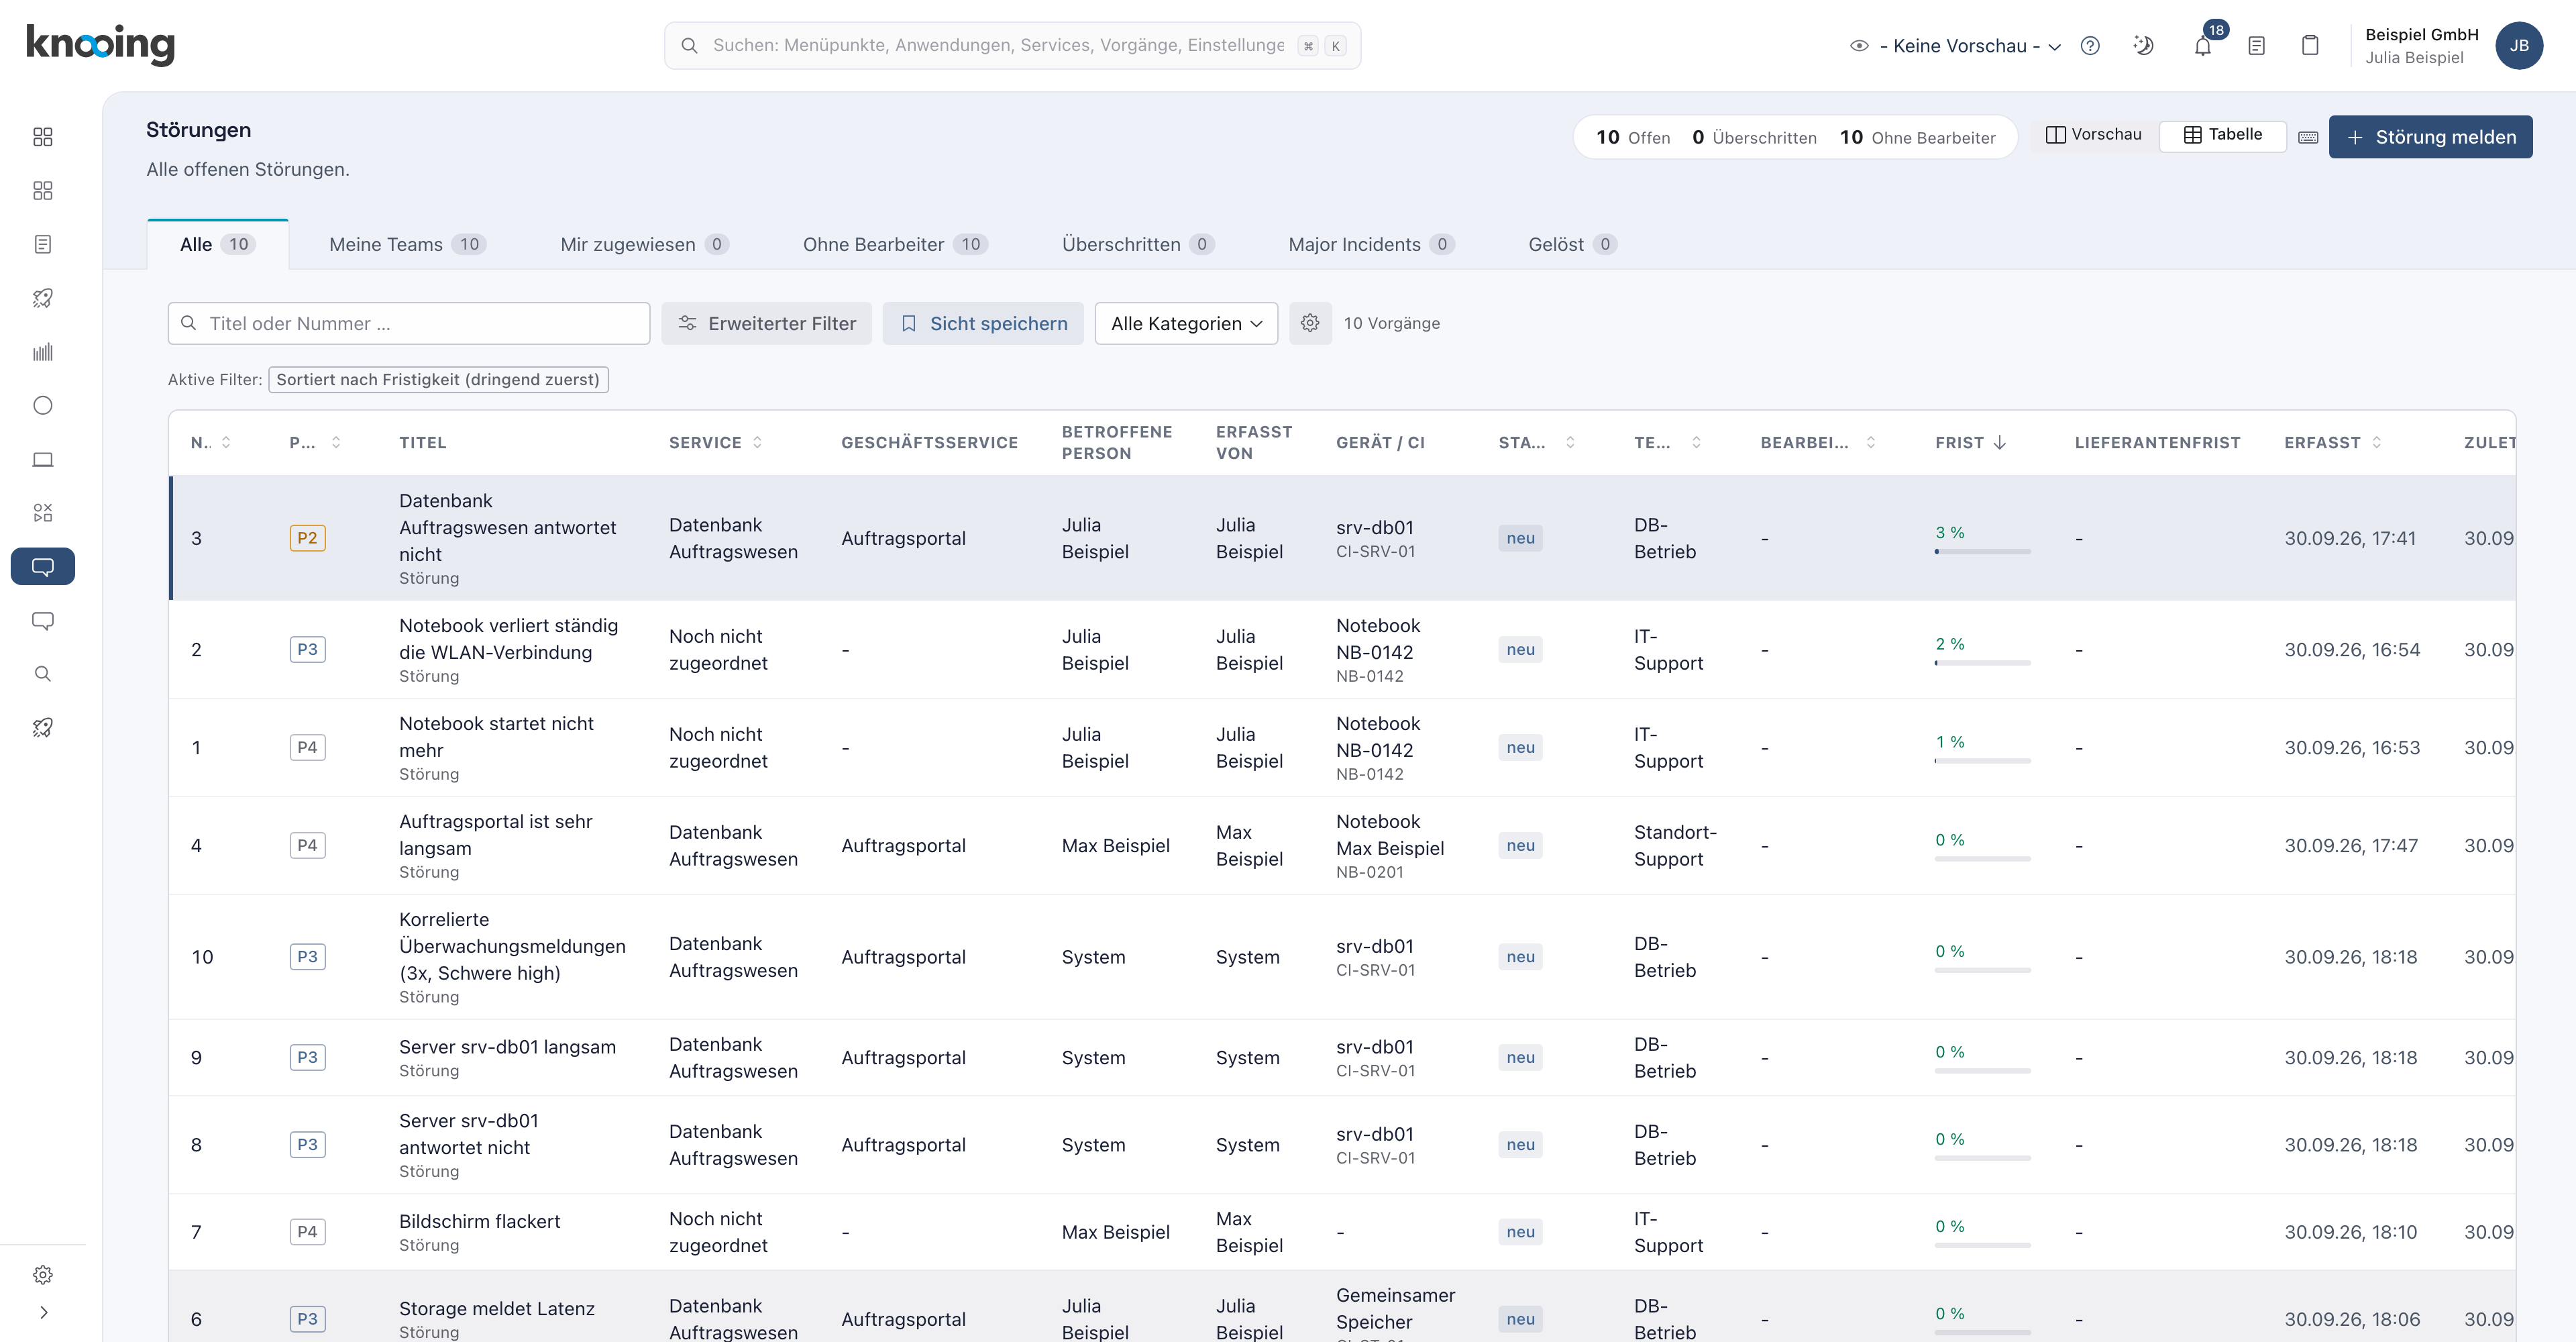Click the Sortiert nach Fristigkeit filter chip
Image resolution: width=2576 pixels, height=1342 pixels.
(438, 379)
